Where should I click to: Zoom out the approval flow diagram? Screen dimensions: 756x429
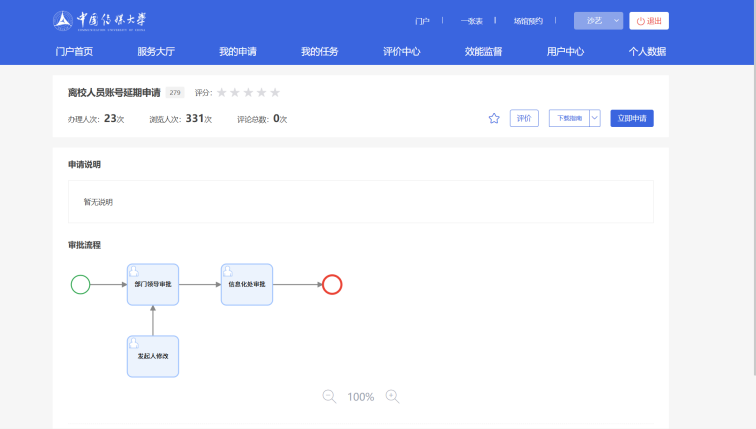coord(329,397)
